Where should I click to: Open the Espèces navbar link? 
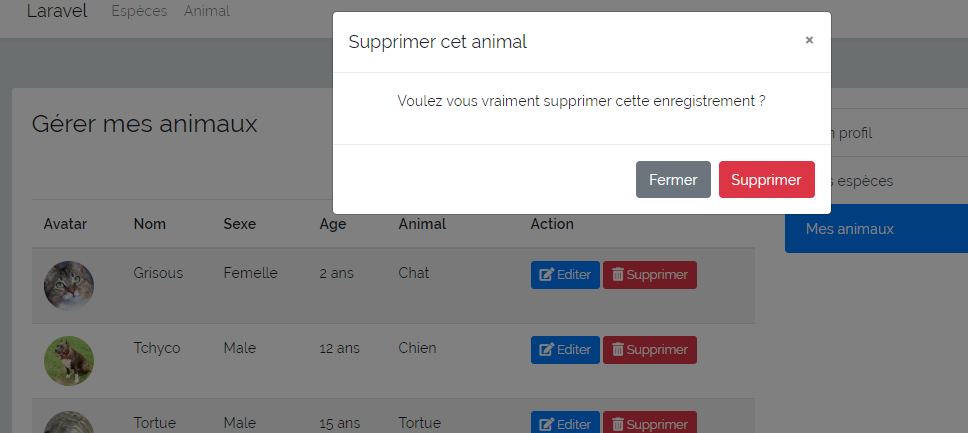pos(139,12)
